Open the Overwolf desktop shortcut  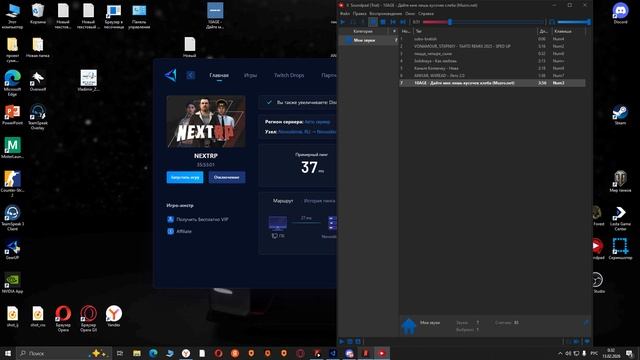point(38,80)
